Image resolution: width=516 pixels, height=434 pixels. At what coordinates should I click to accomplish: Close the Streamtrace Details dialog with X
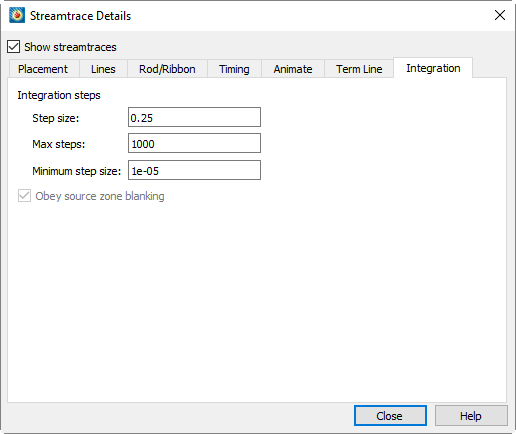coord(500,15)
